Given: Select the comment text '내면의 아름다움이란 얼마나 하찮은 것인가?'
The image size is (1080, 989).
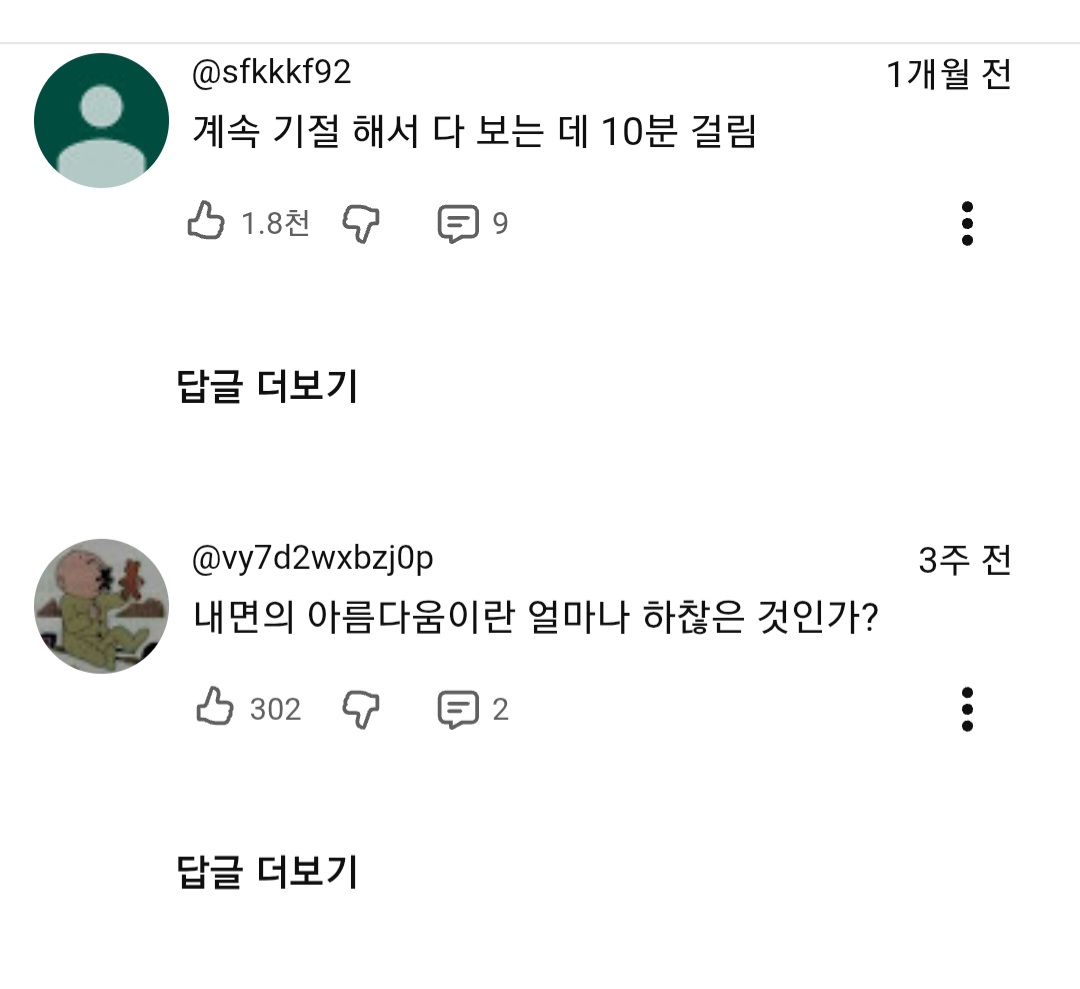Looking at the screenshot, I should 536,617.
